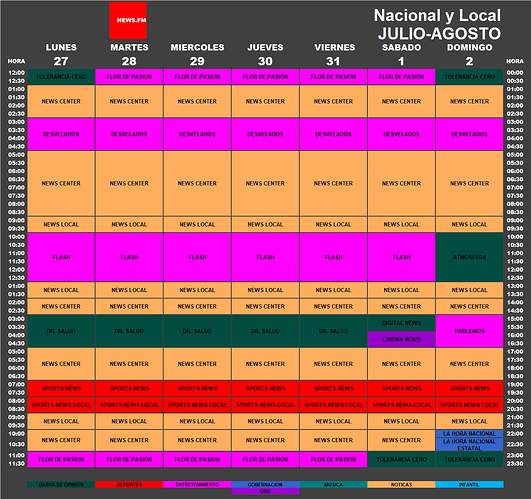Screen dimensions: 531x499
Task: Select the 'Nacional y Local' title
Action: pos(437,16)
